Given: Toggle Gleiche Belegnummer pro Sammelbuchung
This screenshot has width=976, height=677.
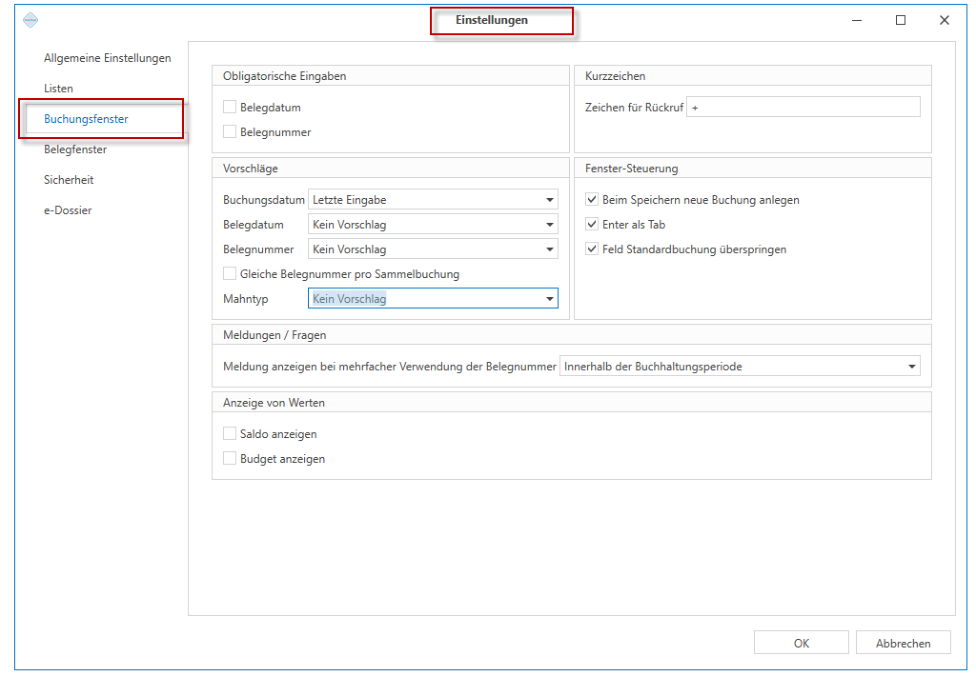Looking at the screenshot, I should click(x=230, y=274).
